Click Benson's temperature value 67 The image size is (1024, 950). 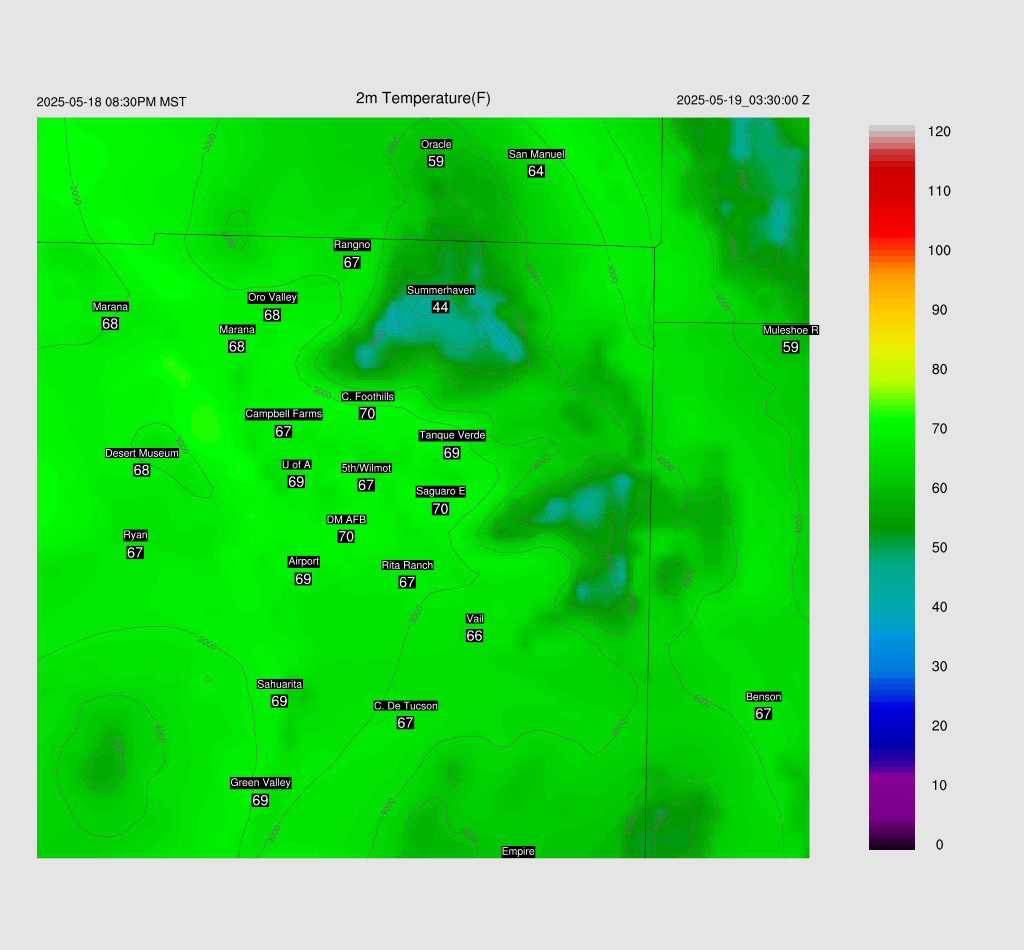pyautogui.click(x=763, y=714)
